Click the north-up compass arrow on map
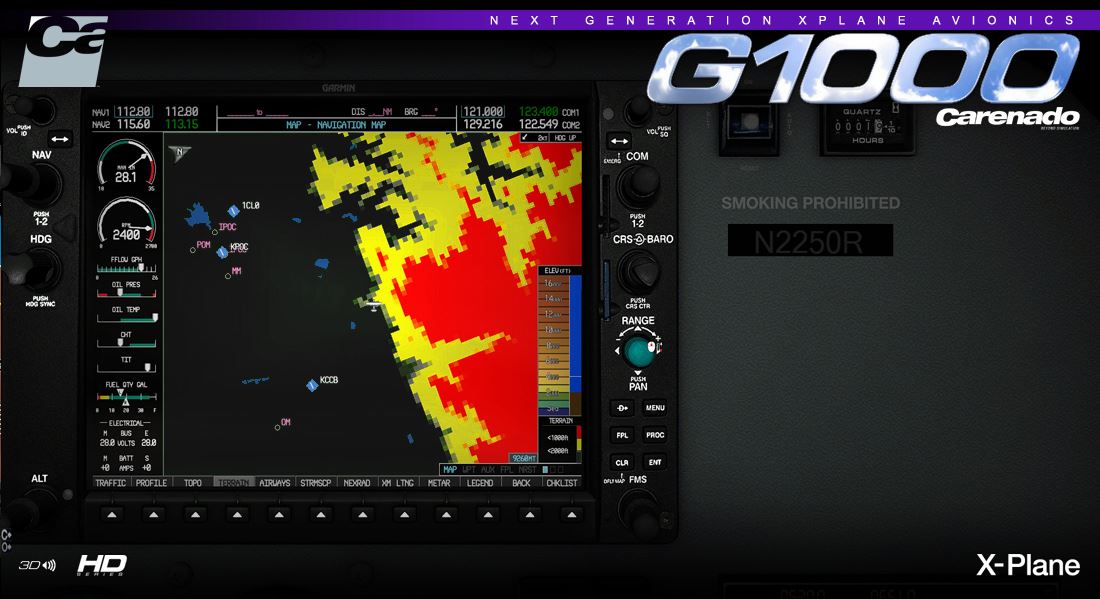1100x599 pixels. [x=181, y=153]
